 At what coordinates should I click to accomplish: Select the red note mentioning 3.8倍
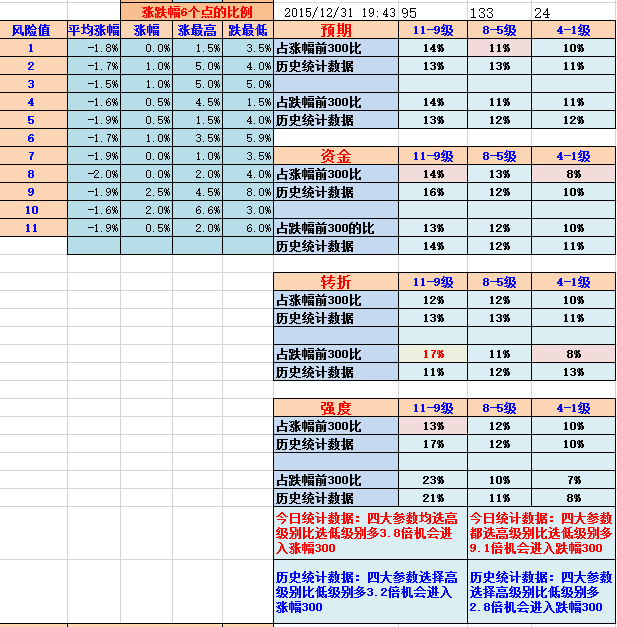coord(370,533)
